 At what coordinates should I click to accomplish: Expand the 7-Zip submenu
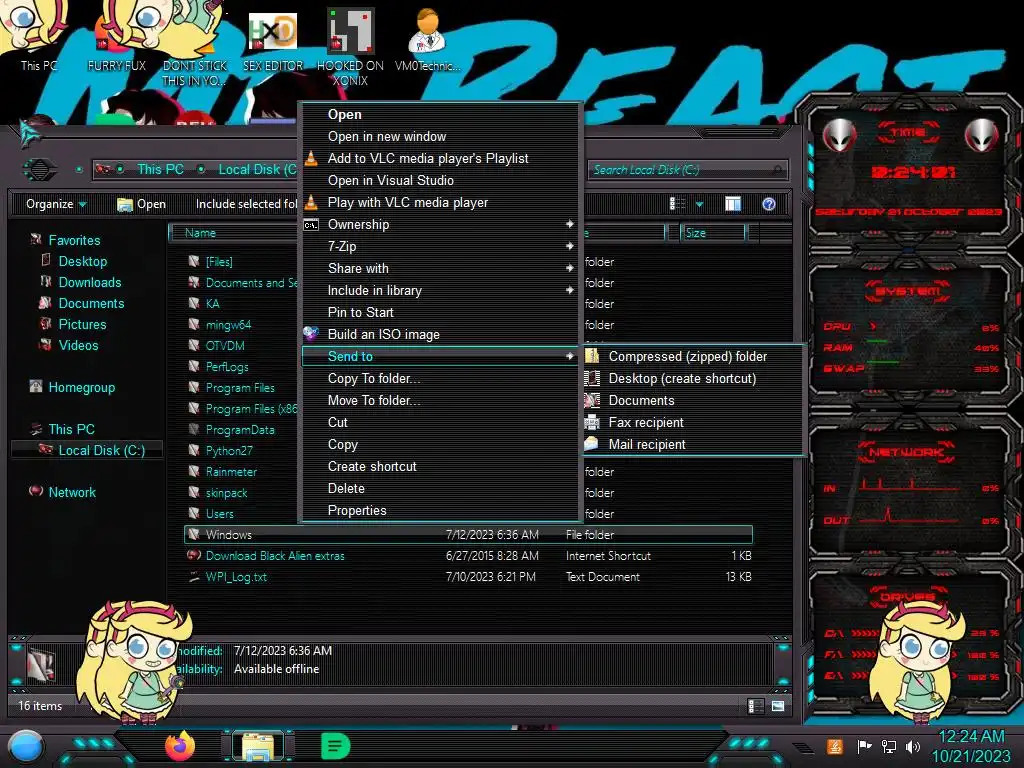pyautogui.click(x=441, y=246)
